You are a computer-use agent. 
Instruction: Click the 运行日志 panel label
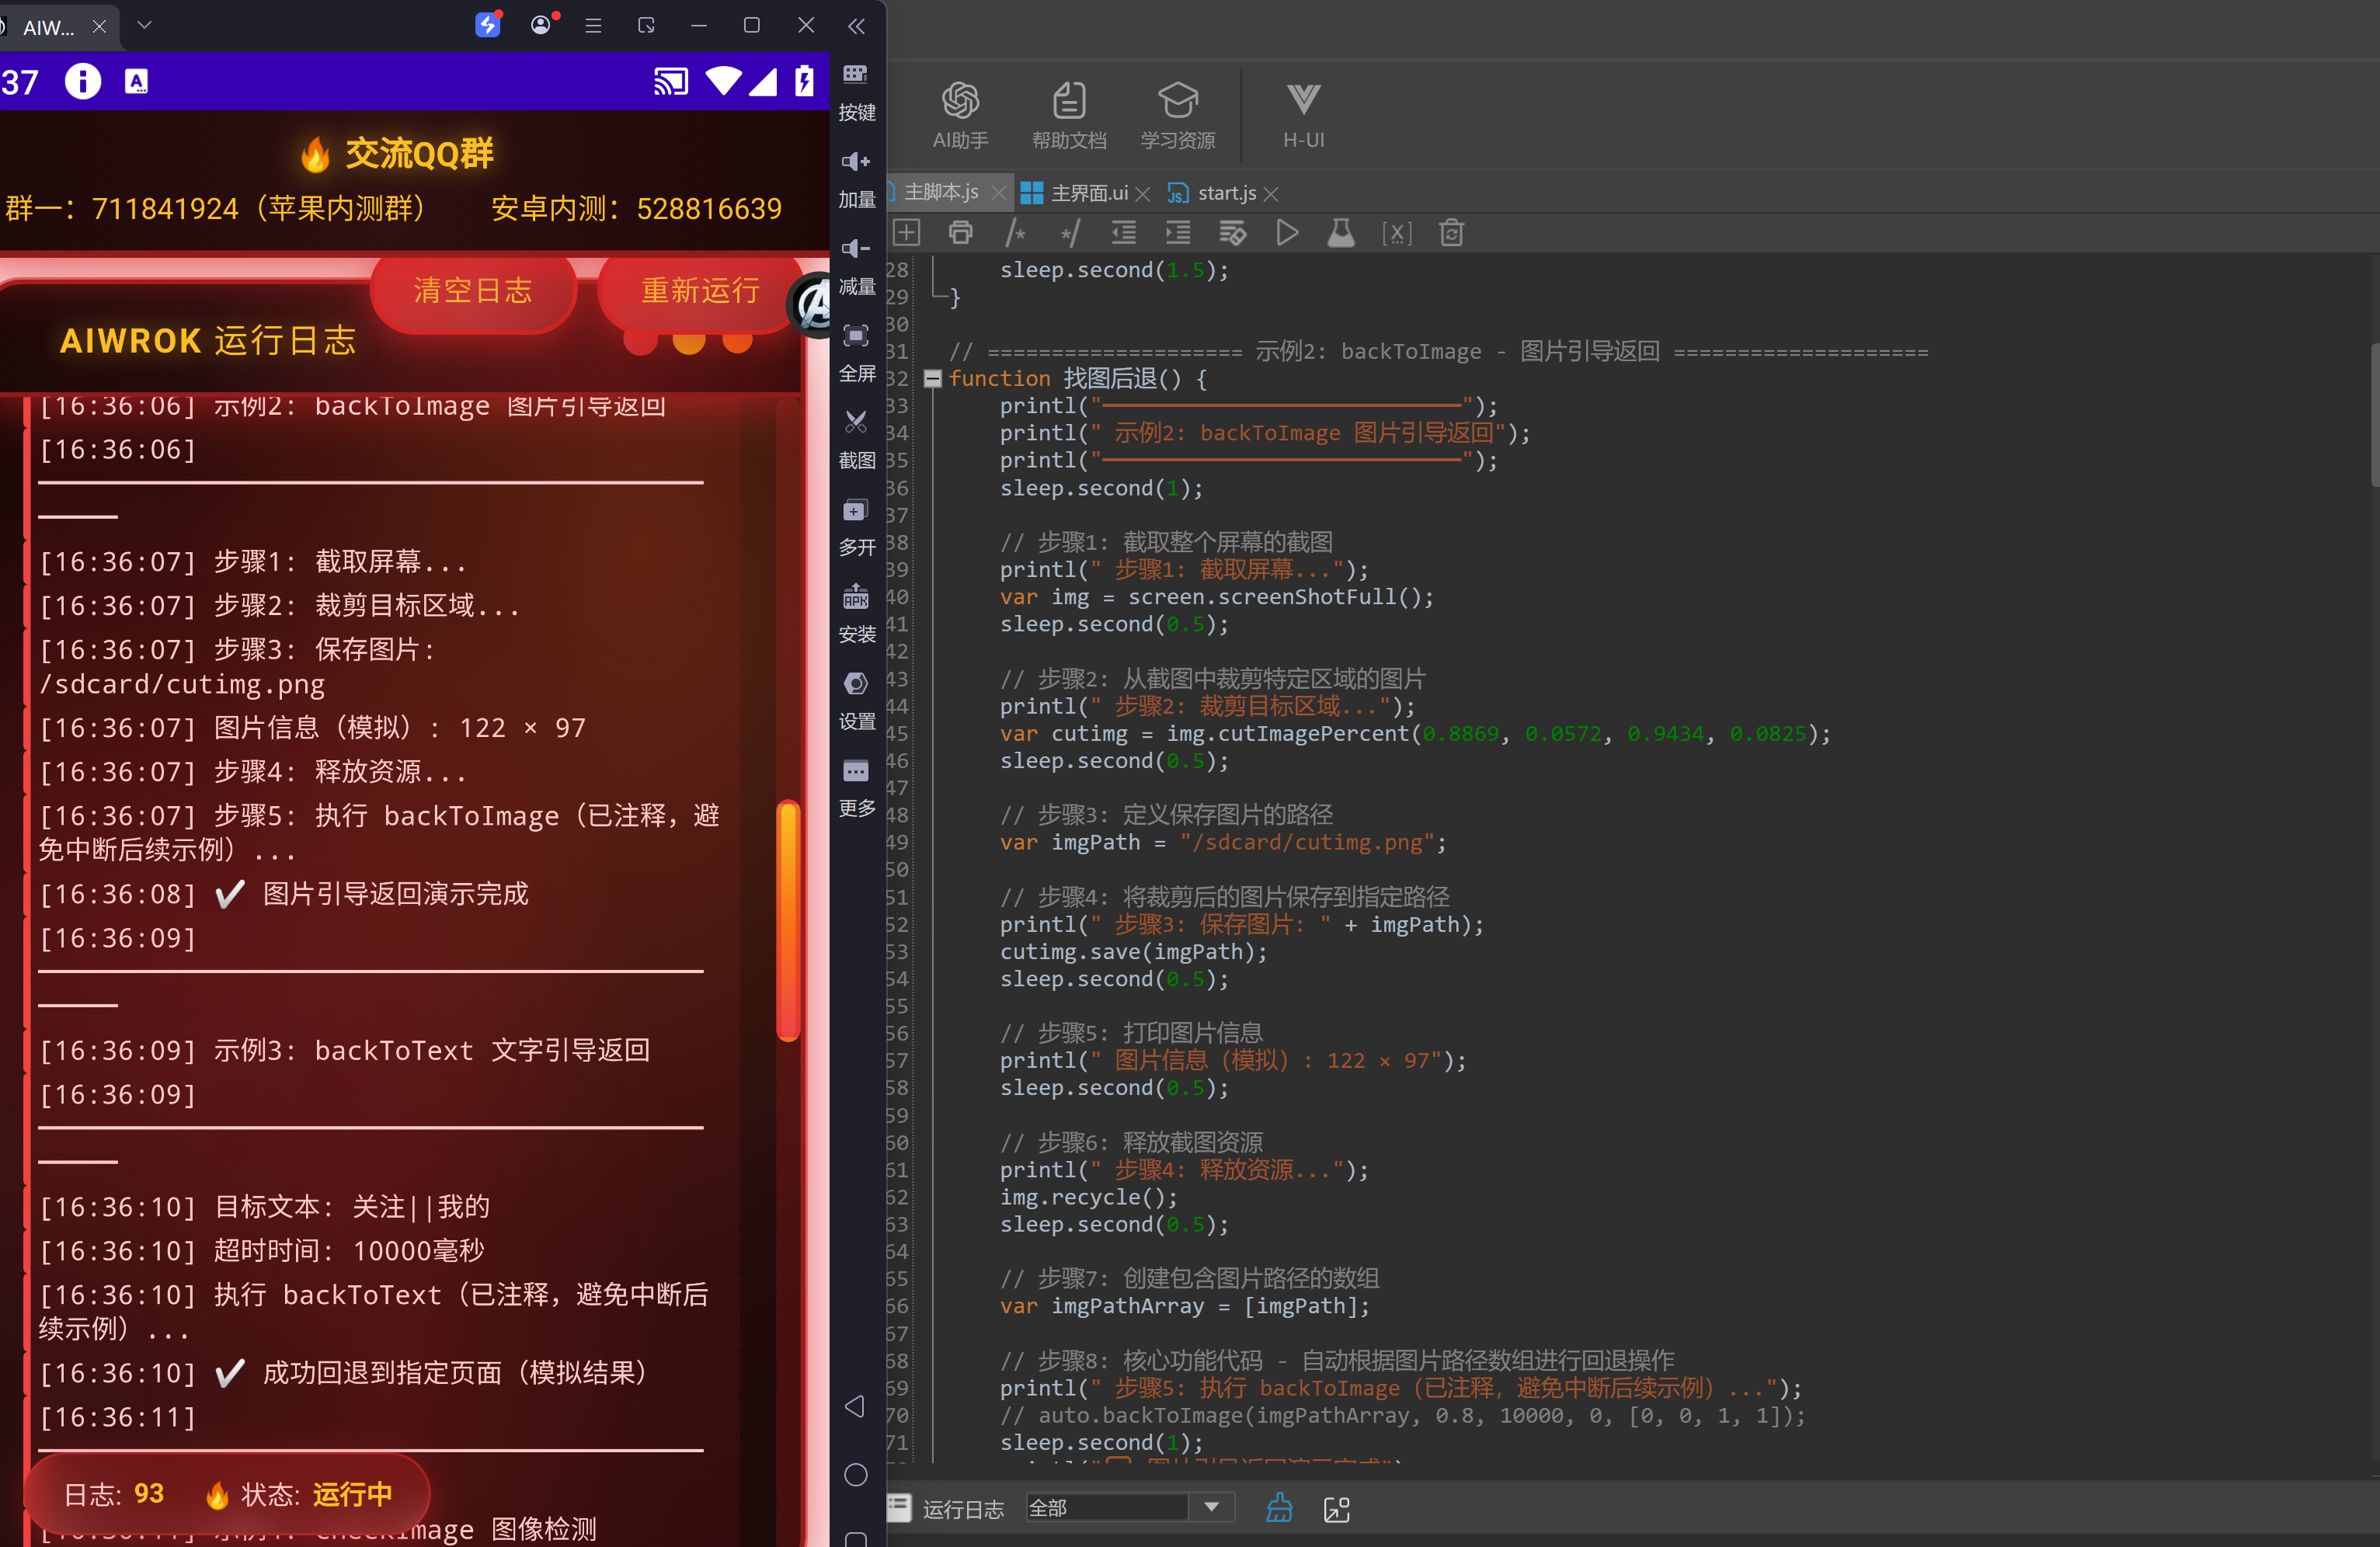(963, 1509)
